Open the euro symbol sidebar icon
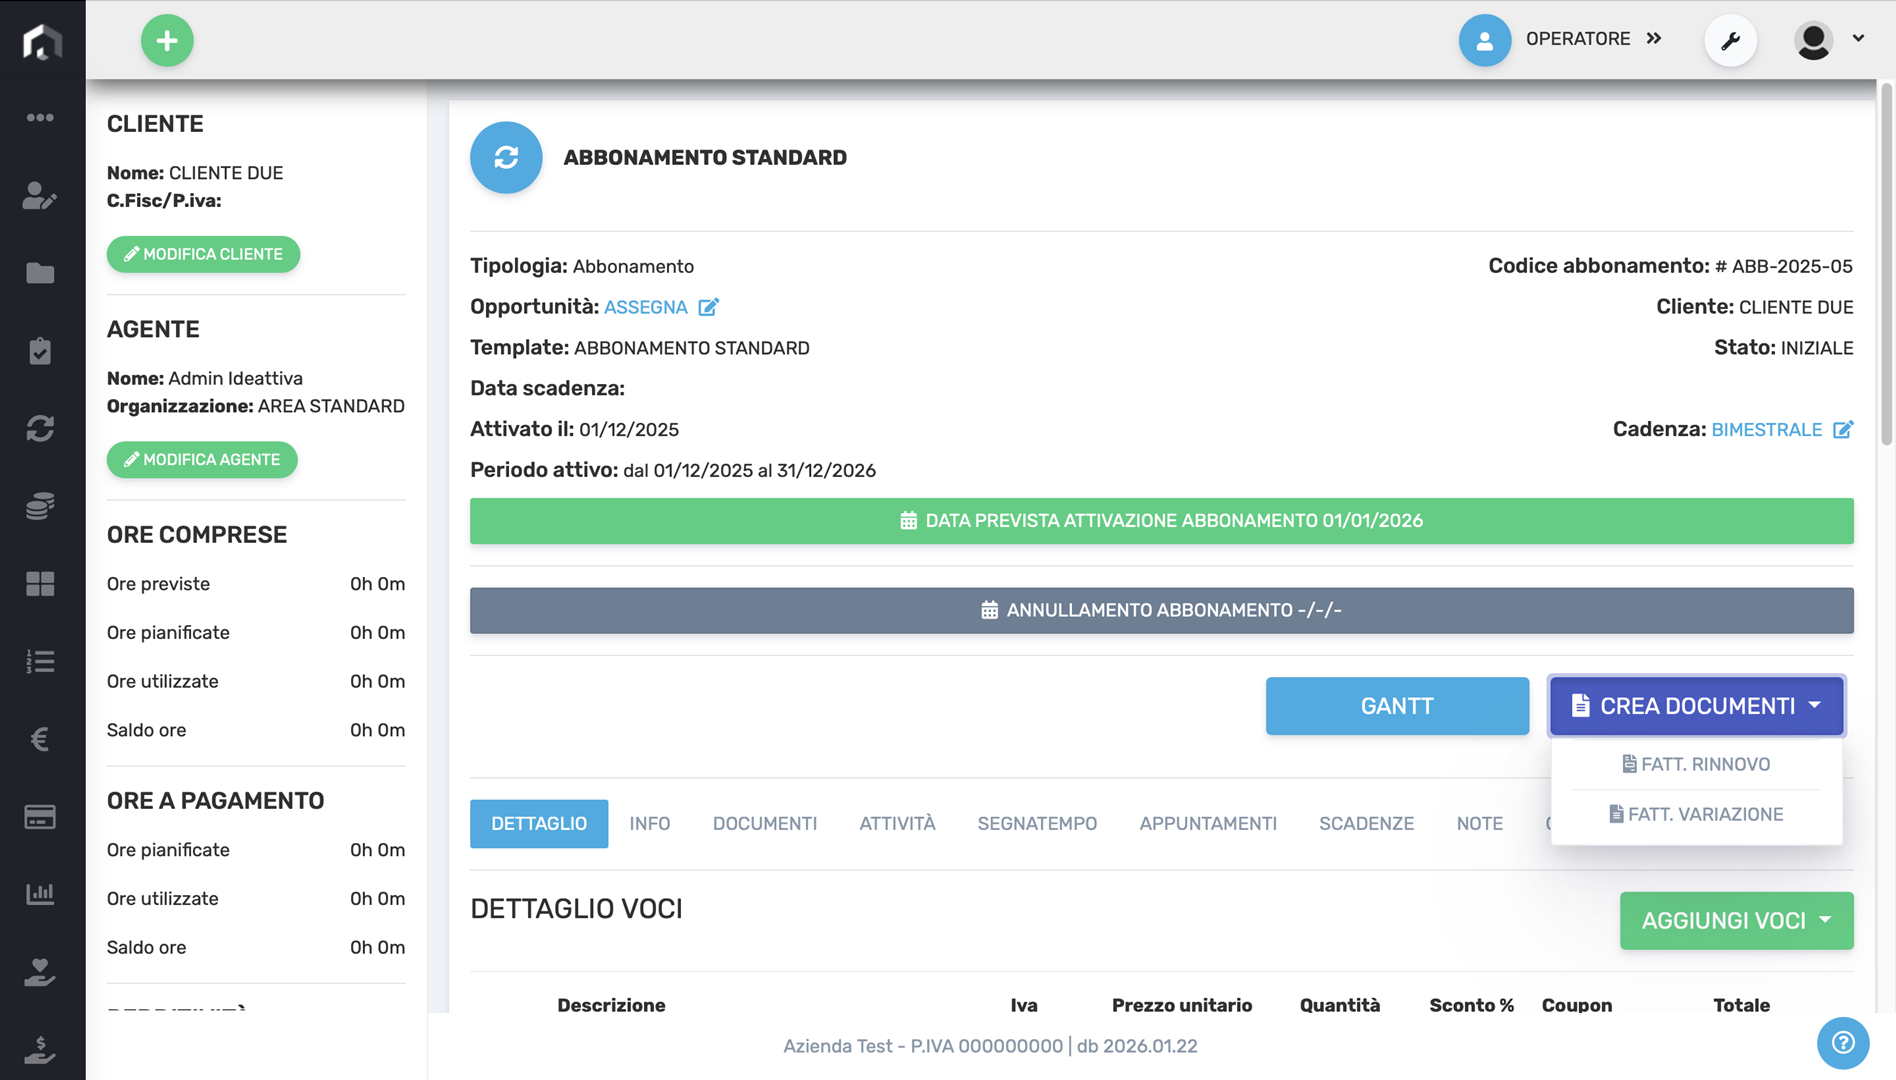Viewport: 1896px width, 1080px height. (x=40, y=739)
